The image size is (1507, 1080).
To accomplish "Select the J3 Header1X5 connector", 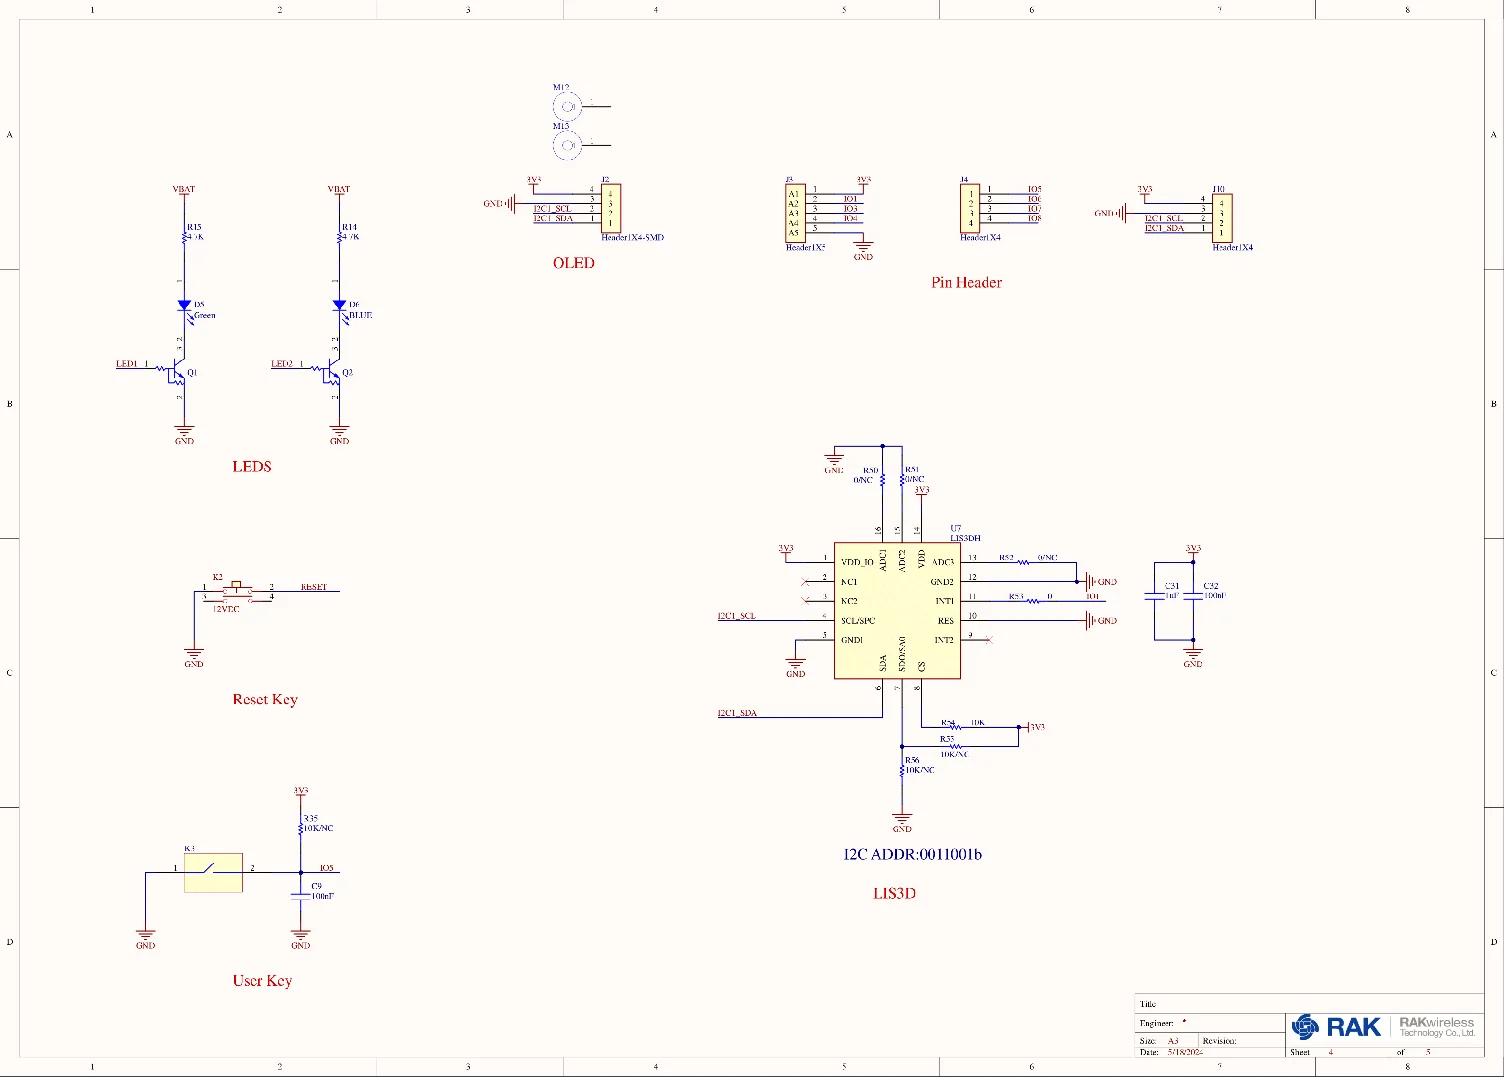I will pyautogui.click(x=794, y=213).
